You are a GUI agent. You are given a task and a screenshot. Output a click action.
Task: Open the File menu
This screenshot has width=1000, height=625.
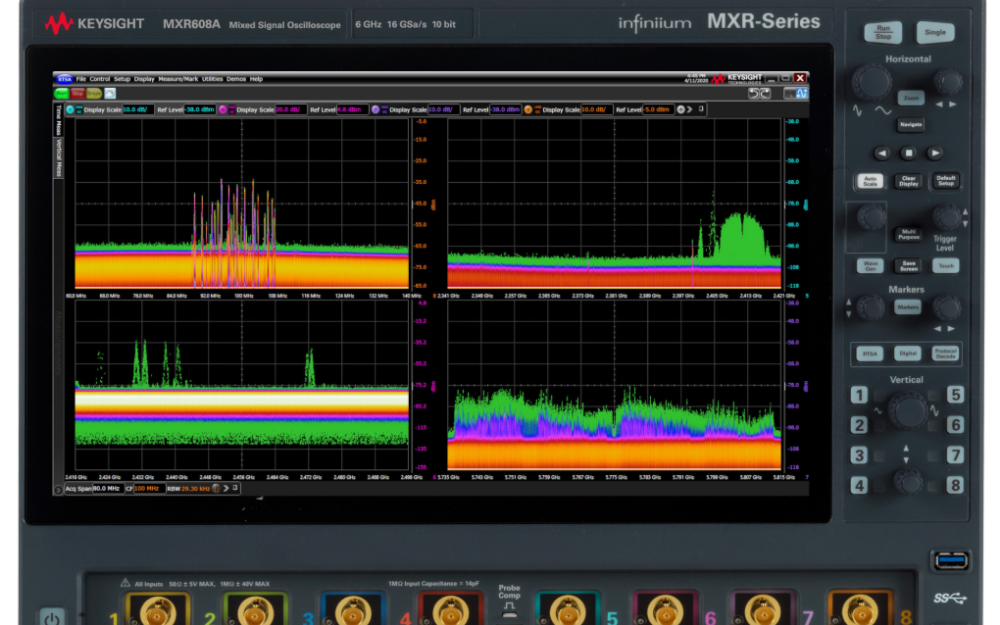(81, 79)
